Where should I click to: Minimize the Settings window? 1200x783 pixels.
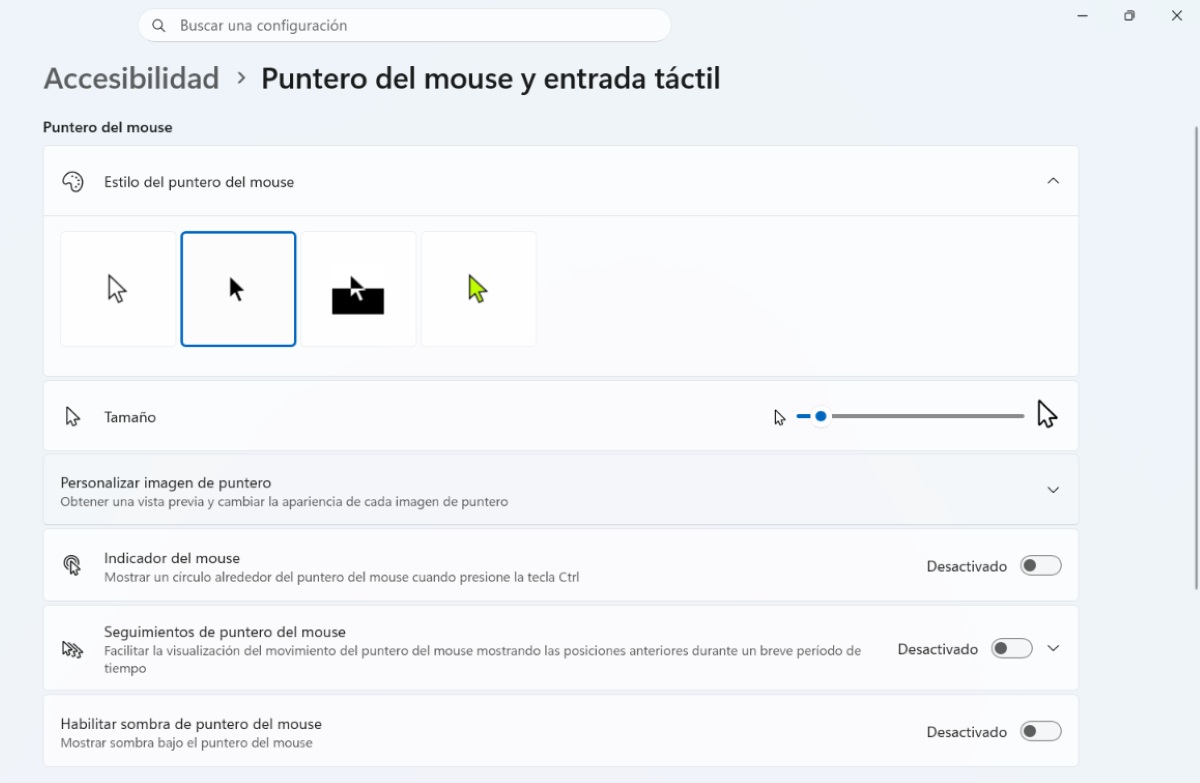(x=1083, y=16)
